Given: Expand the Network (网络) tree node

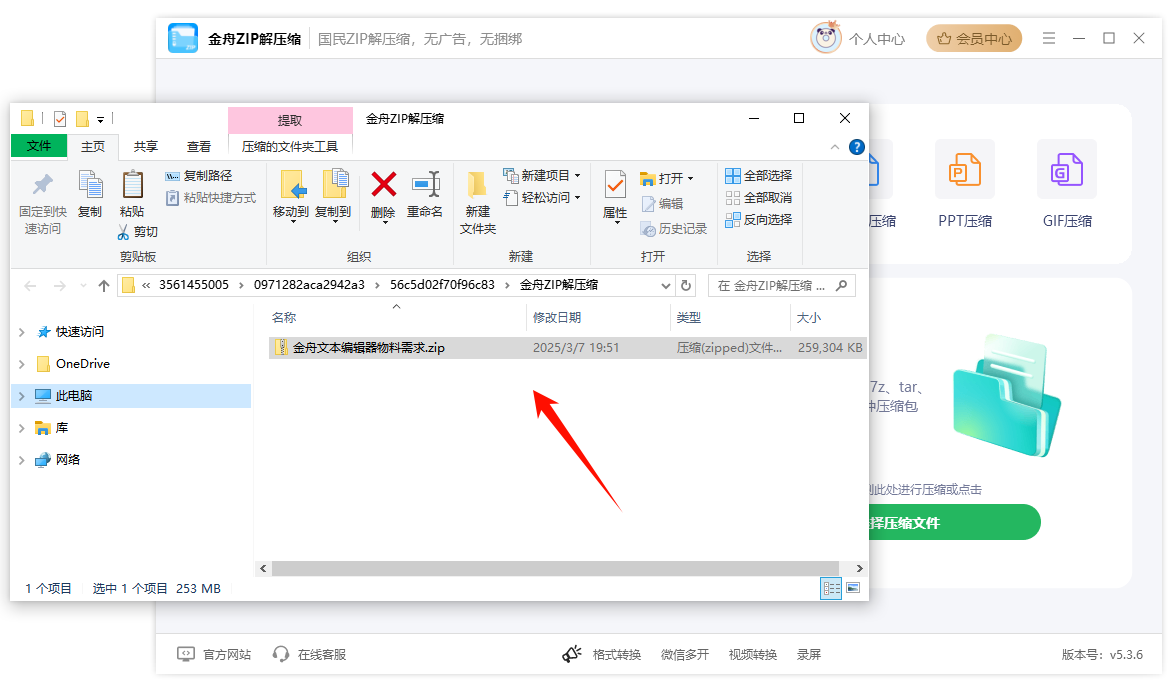Looking at the screenshot, I should tap(22, 461).
